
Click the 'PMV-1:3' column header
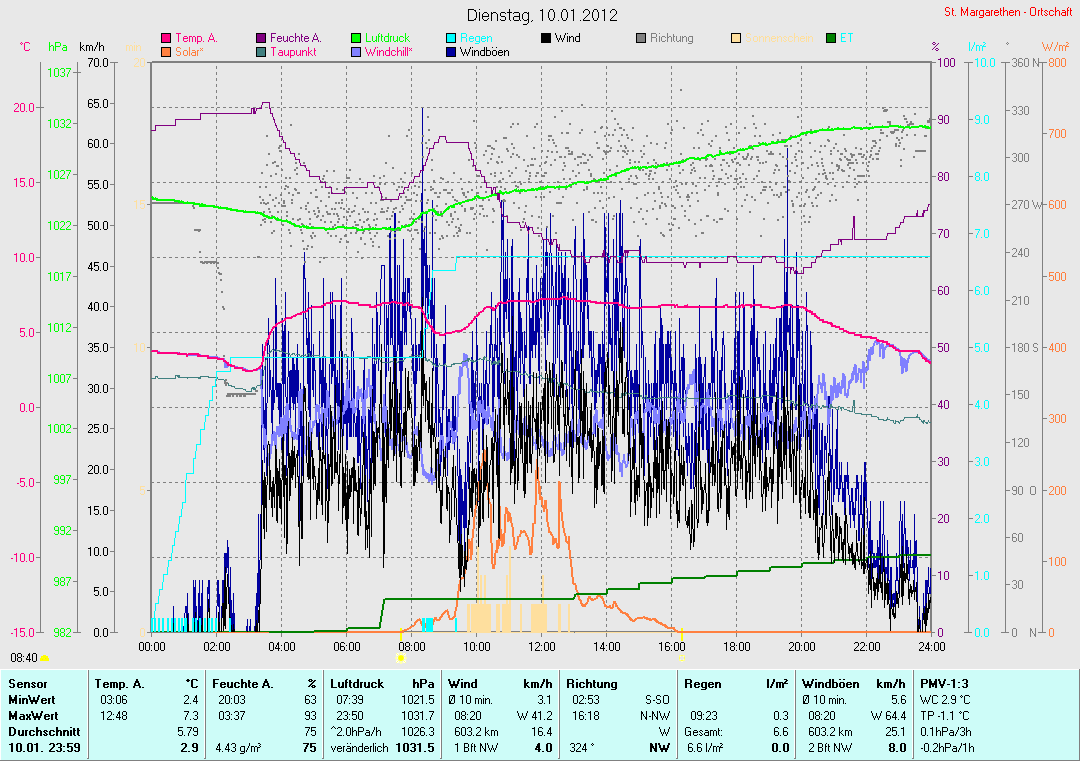click(x=944, y=684)
